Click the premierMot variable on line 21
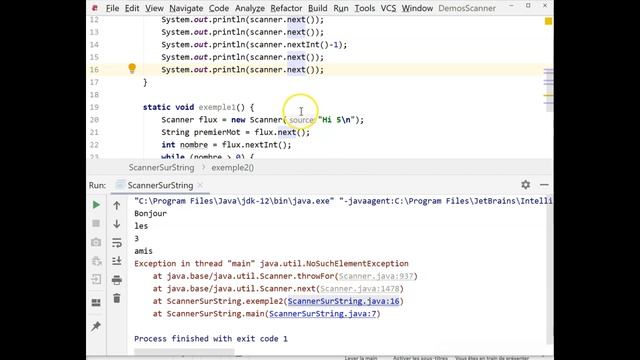 [x=217, y=133]
